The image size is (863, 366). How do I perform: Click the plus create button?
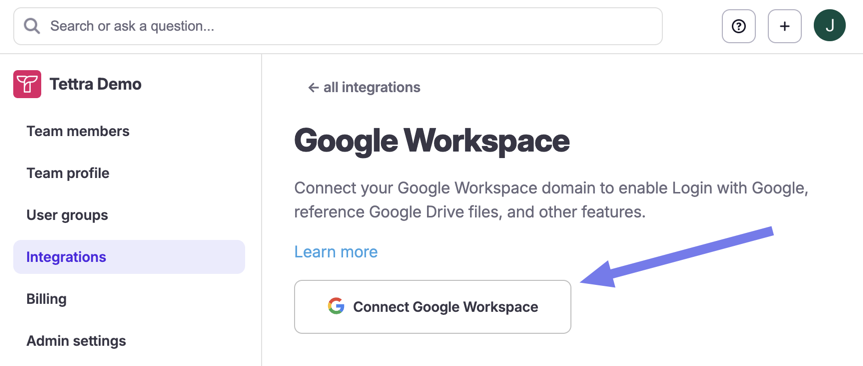[x=785, y=26]
